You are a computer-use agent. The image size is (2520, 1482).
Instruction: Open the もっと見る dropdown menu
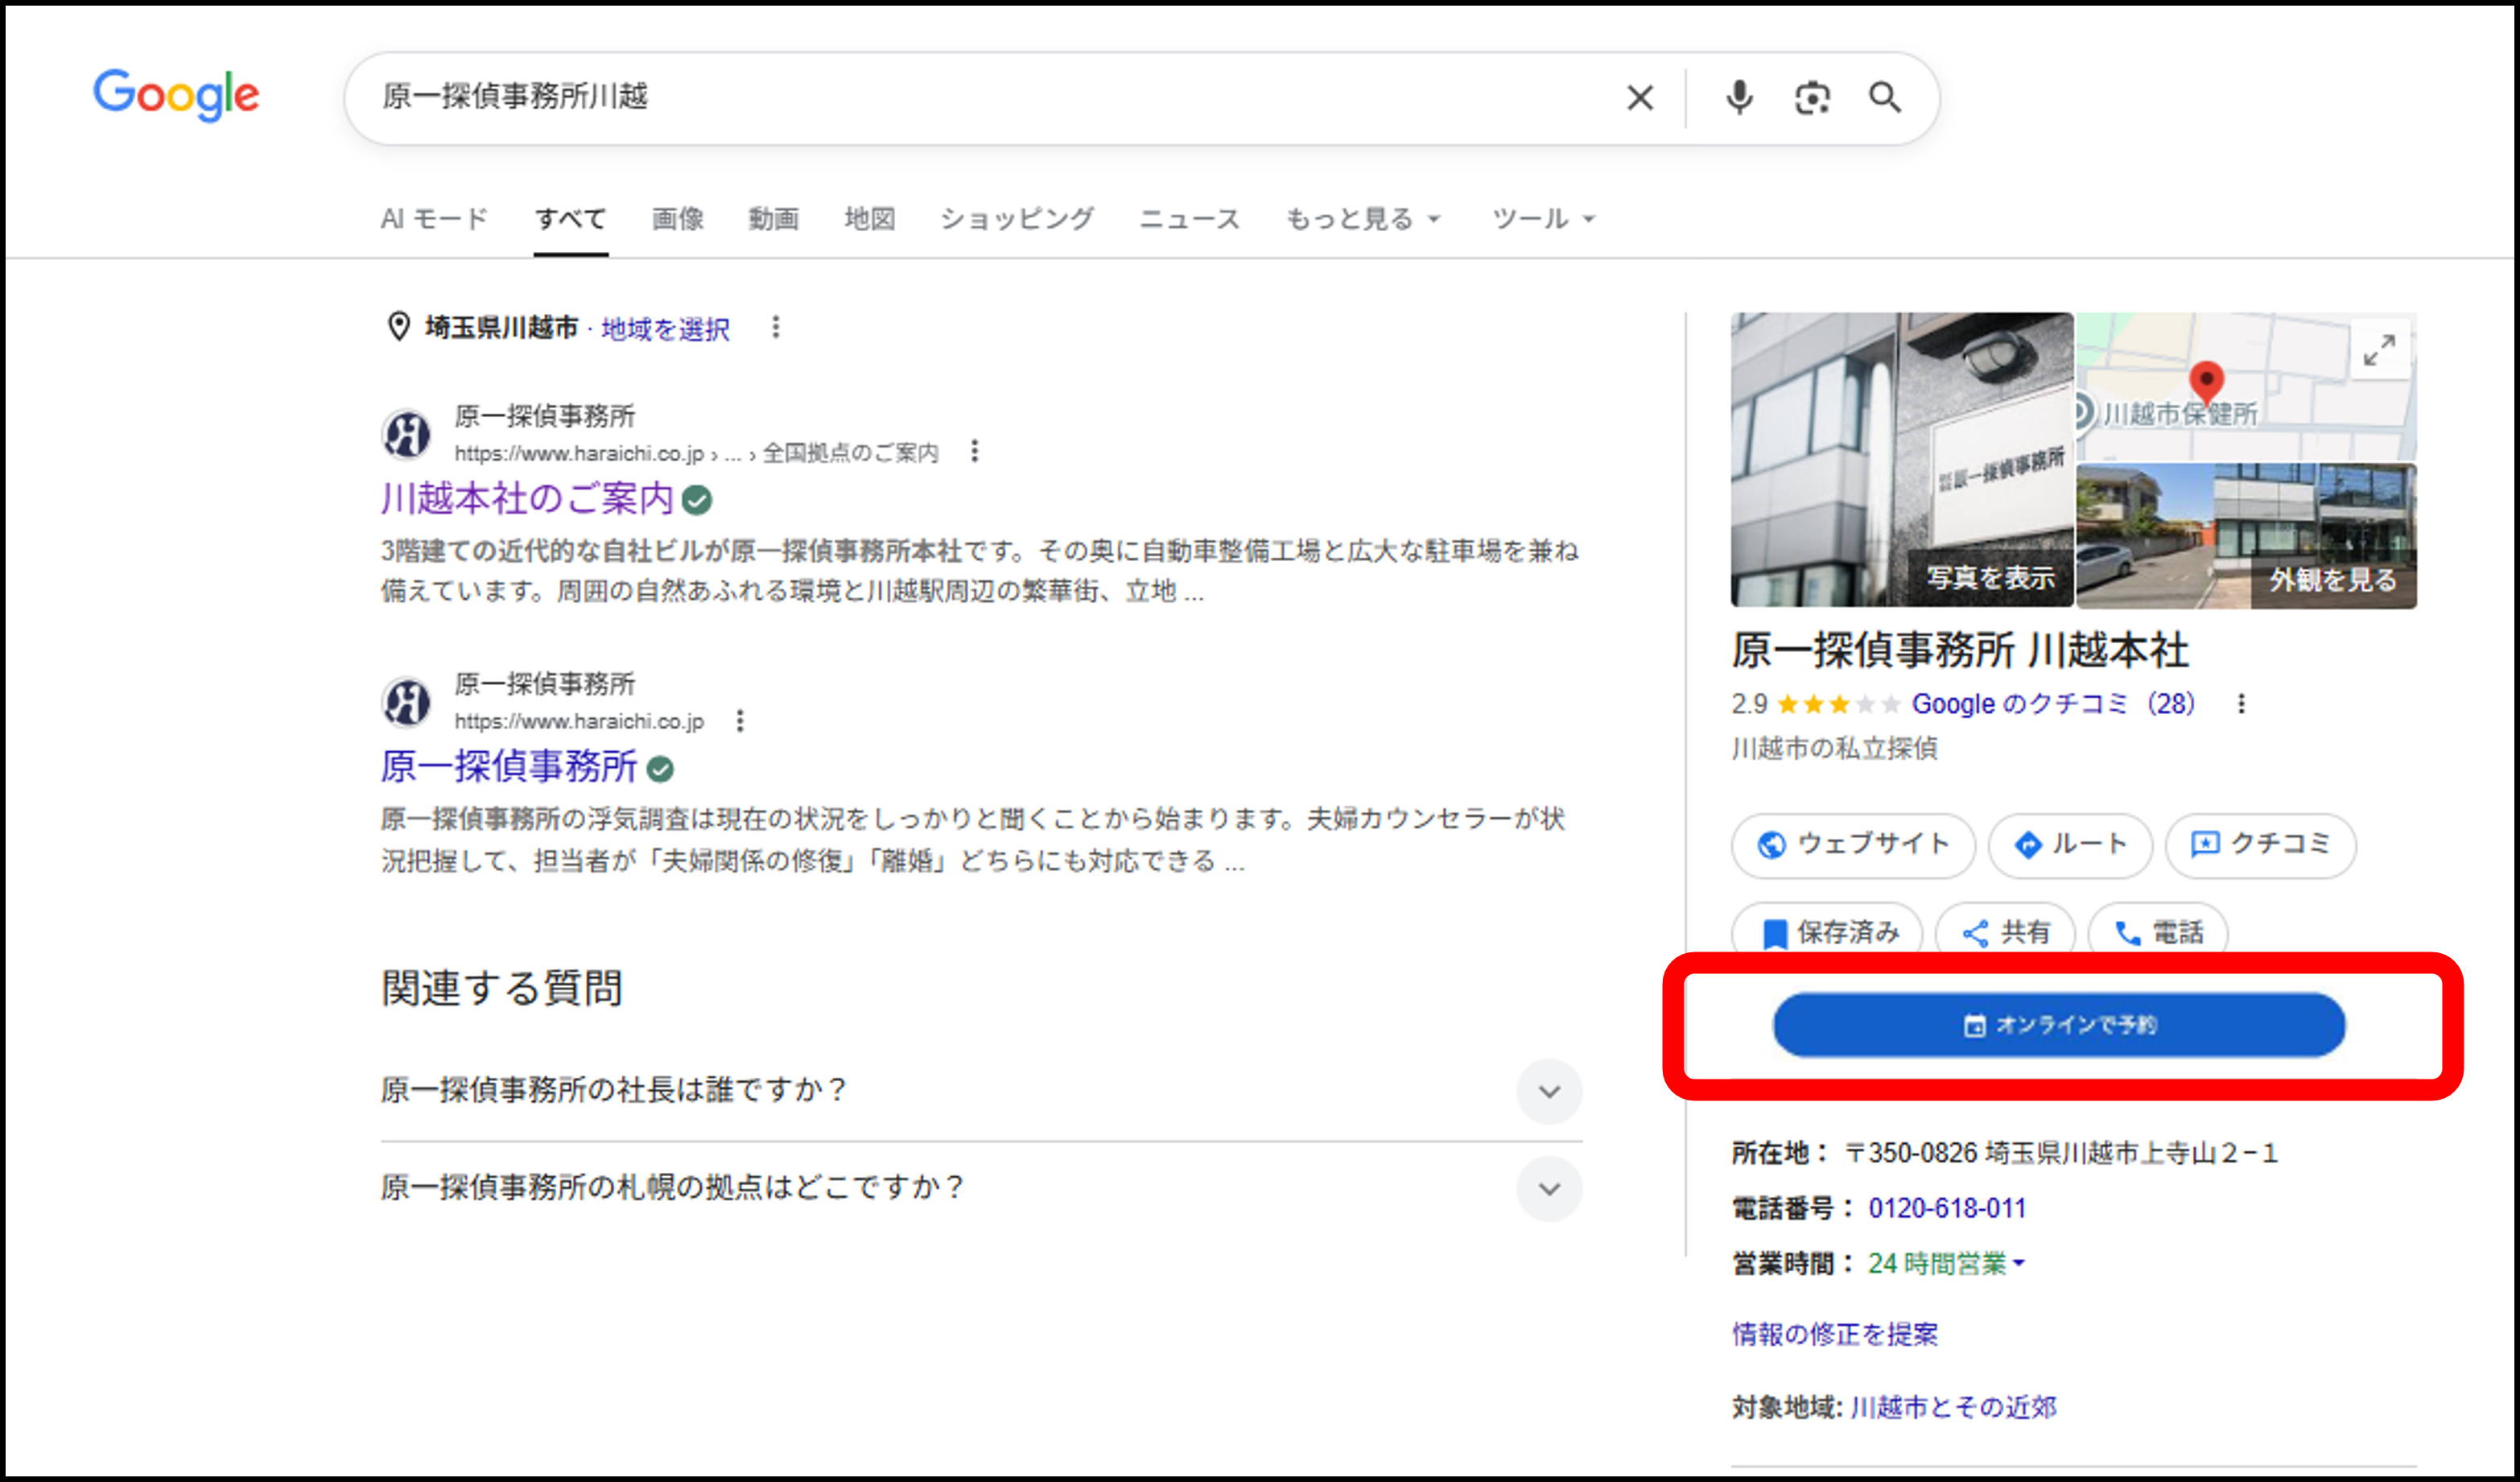point(1362,219)
